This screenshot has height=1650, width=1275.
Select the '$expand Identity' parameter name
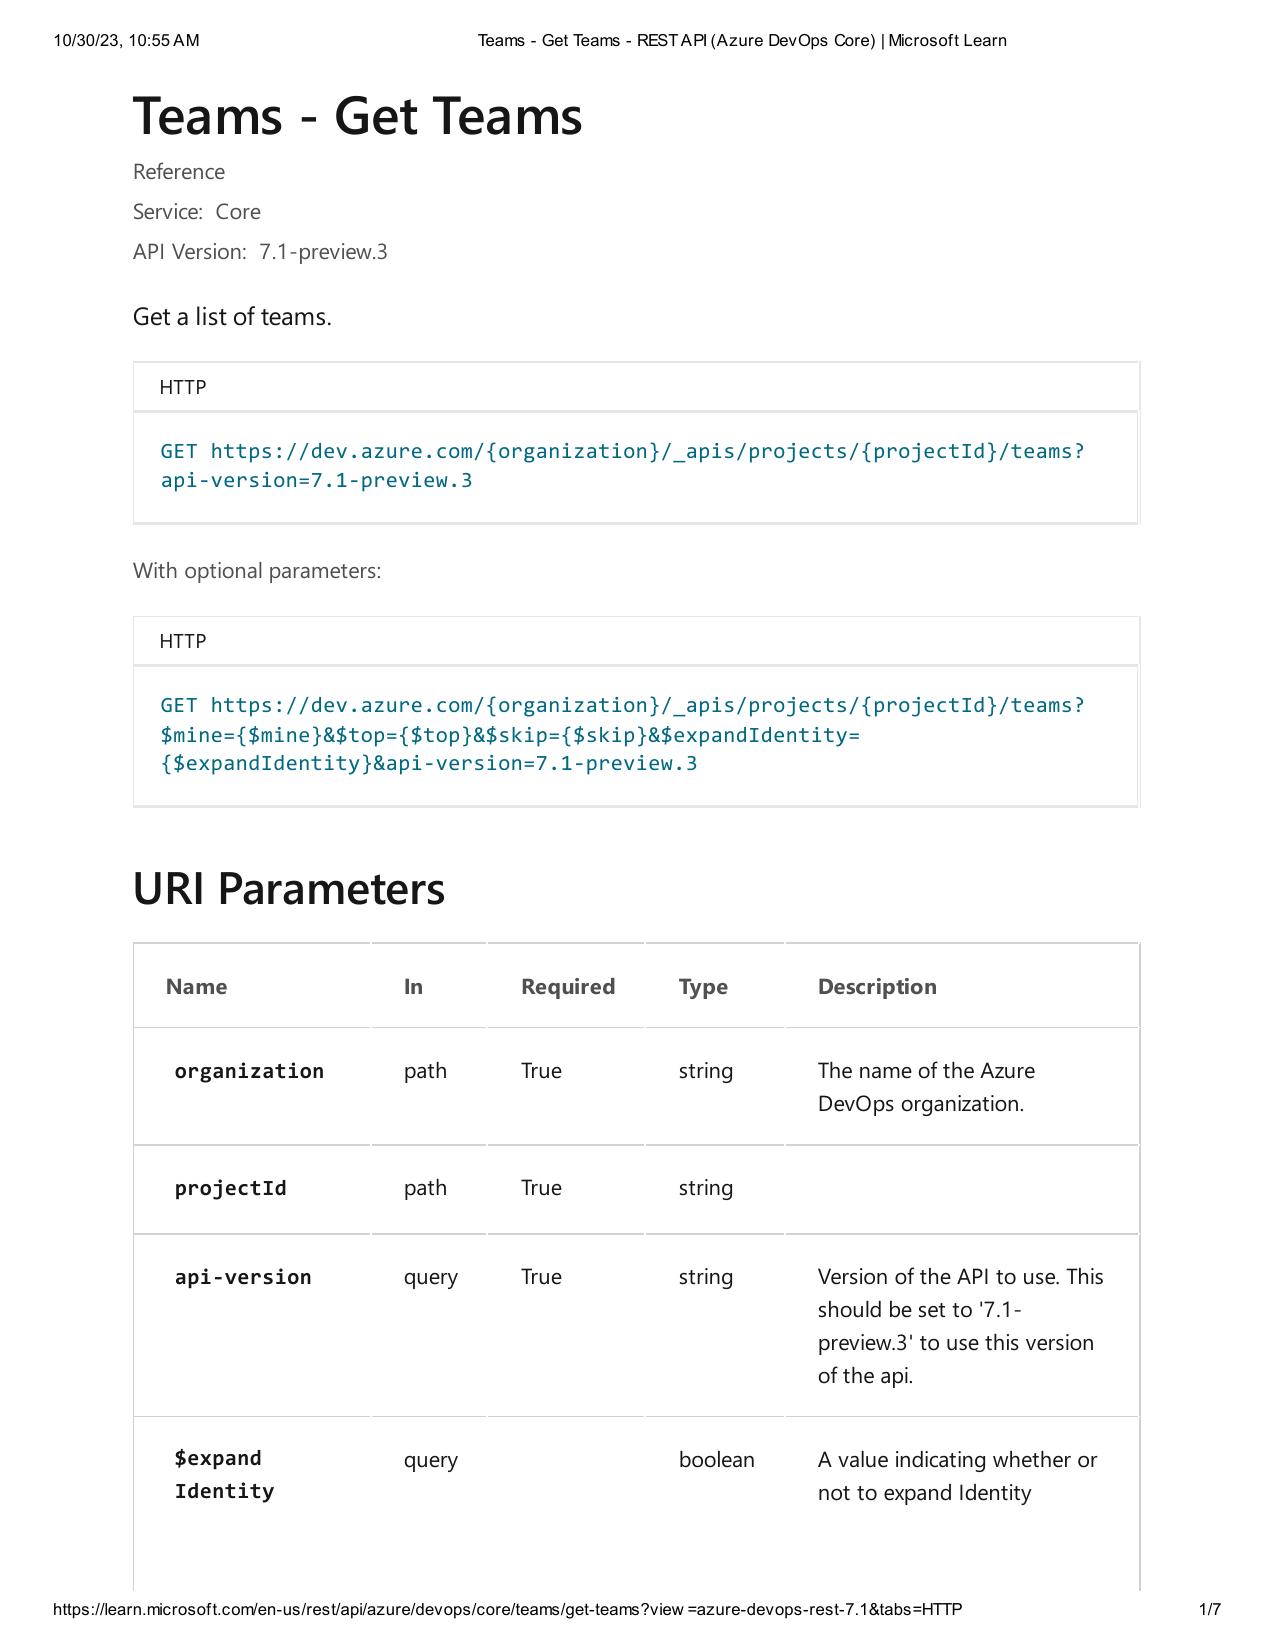point(224,1475)
